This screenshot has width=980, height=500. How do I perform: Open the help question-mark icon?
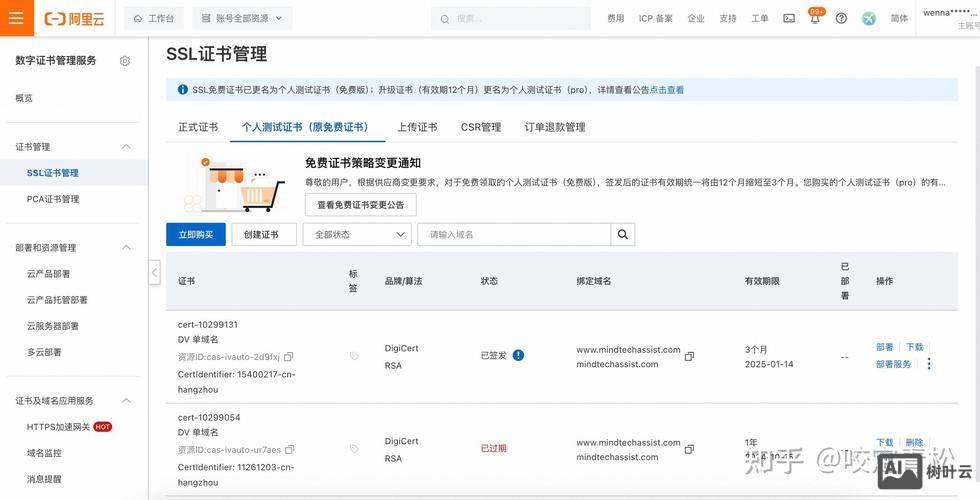click(x=841, y=19)
